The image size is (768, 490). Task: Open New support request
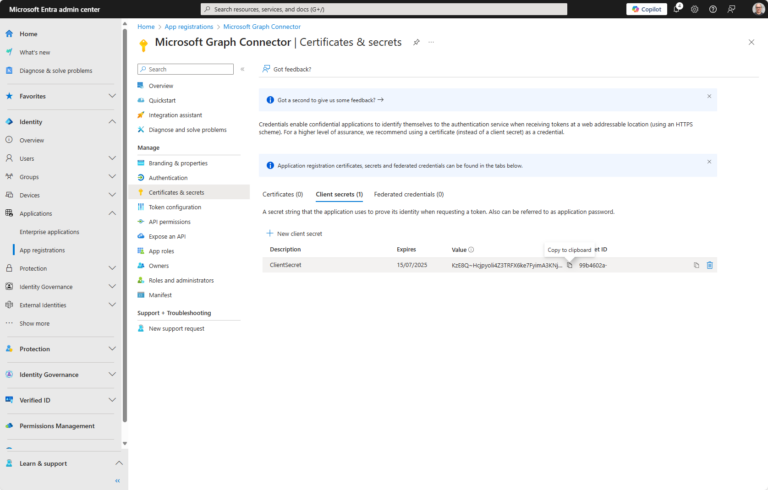pyautogui.click(x=176, y=329)
